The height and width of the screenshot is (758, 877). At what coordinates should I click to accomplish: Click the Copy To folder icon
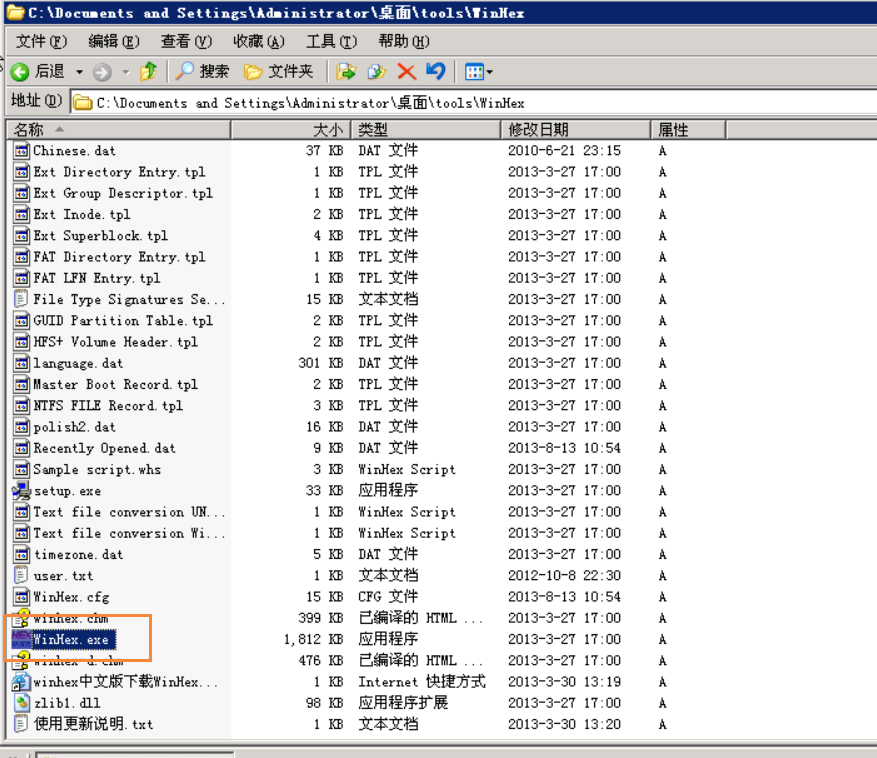376,72
